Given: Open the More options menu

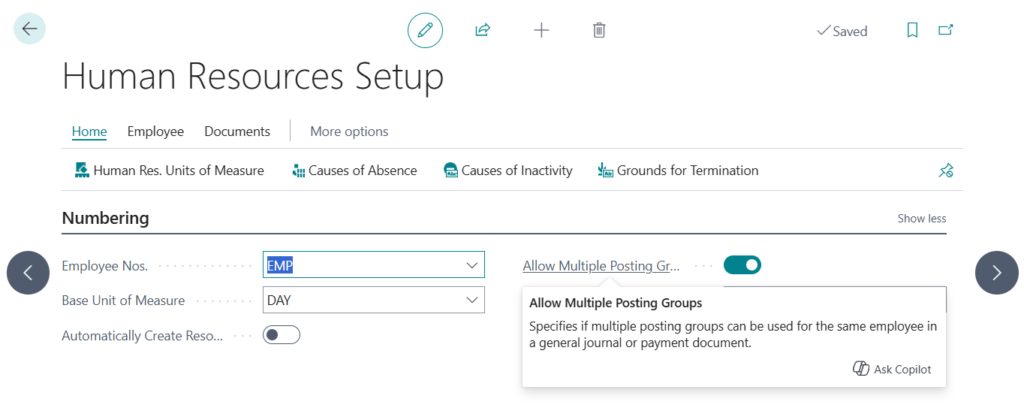Looking at the screenshot, I should tap(349, 131).
